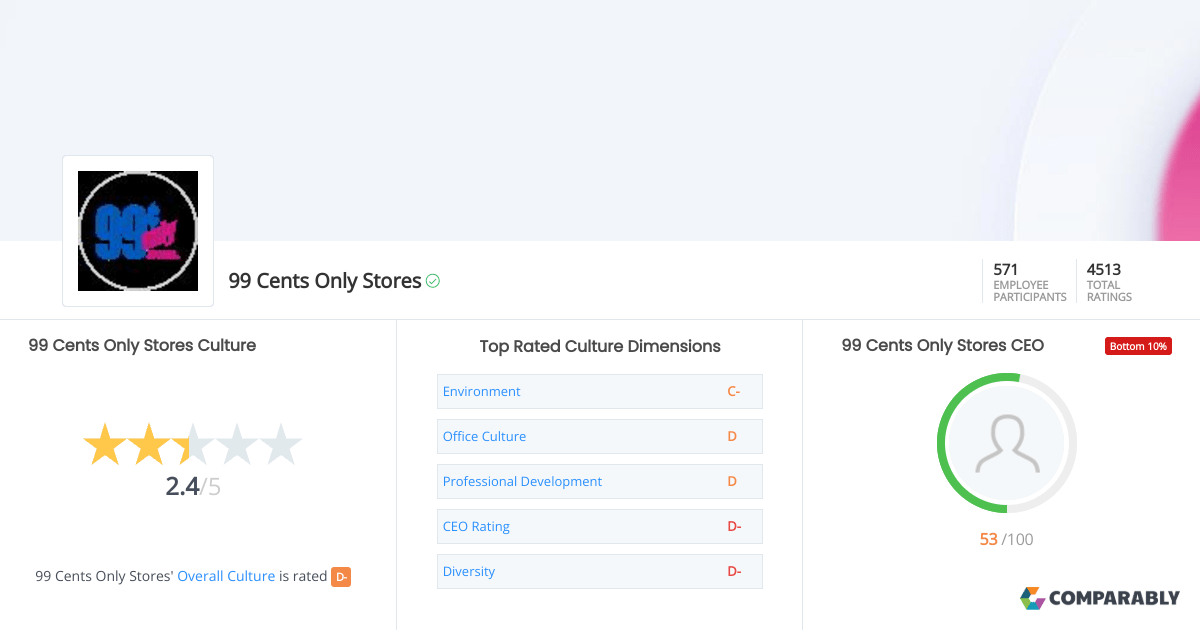Open the Overall Culture link
The width and height of the screenshot is (1200, 630).
[x=226, y=576]
